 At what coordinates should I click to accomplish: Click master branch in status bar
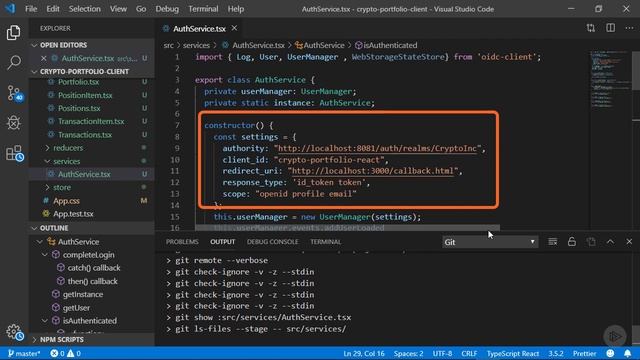coord(24,353)
